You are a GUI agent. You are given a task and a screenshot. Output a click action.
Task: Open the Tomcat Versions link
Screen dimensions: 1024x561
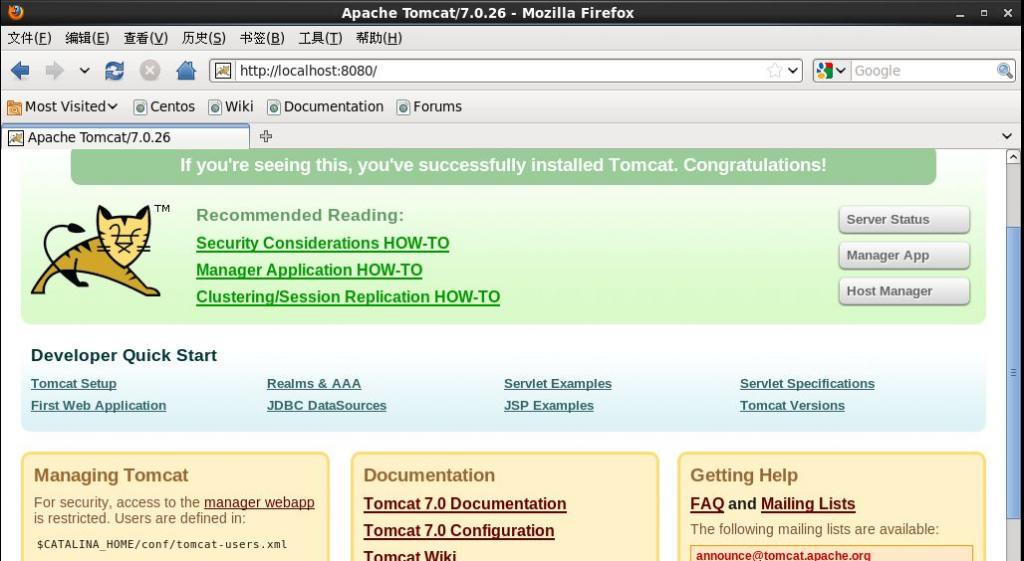coord(792,406)
